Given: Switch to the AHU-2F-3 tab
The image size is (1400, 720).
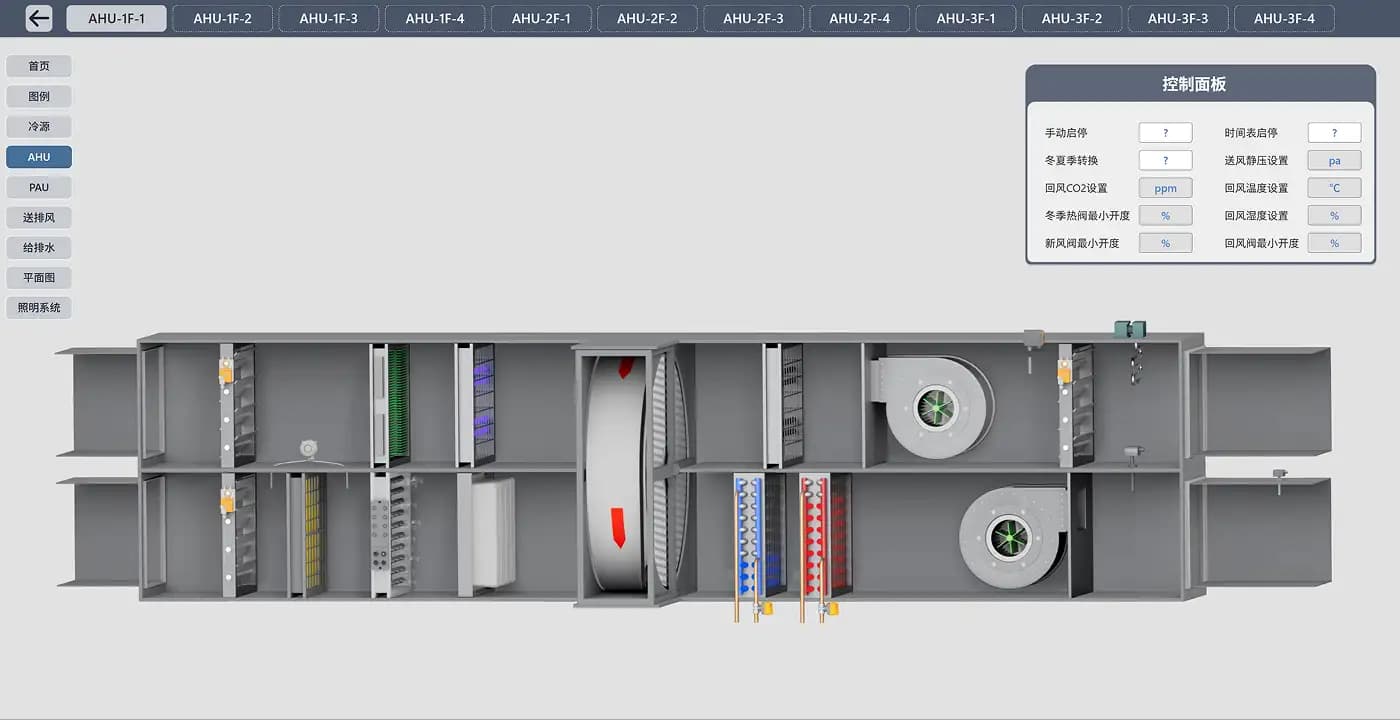Looking at the screenshot, I should [x=754, y=18].
